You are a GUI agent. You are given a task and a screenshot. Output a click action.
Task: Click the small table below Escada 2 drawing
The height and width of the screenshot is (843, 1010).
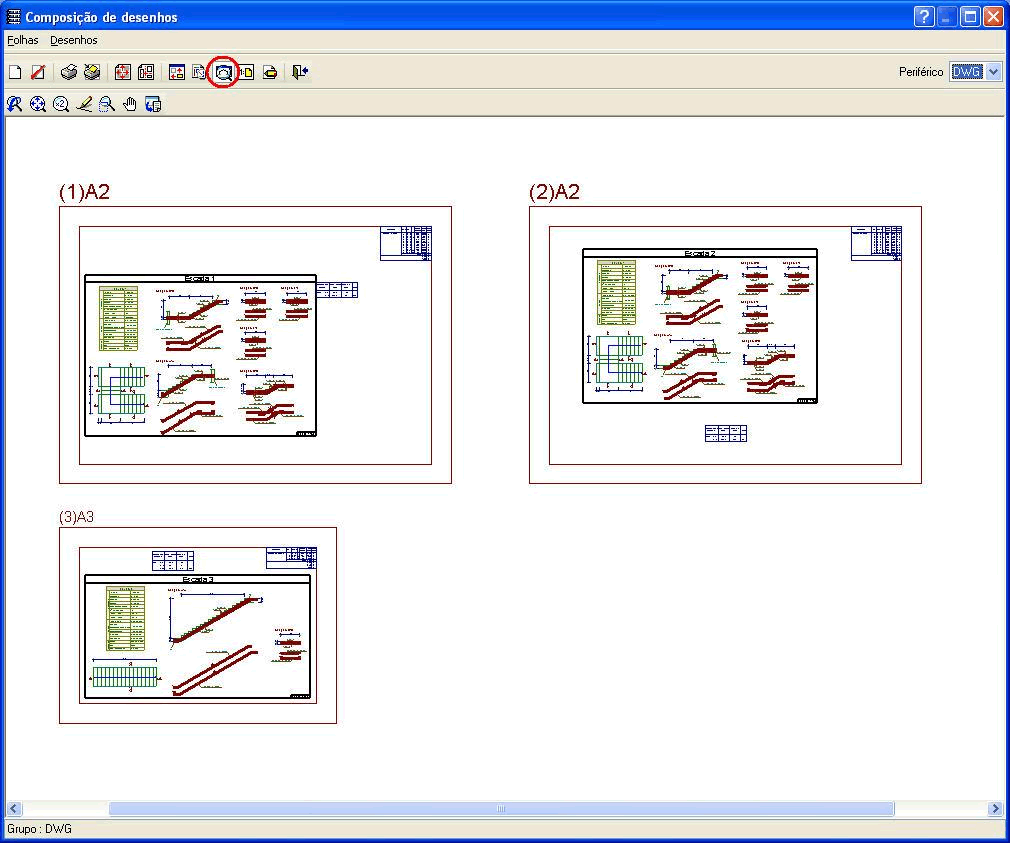click(x=726, y=433)
